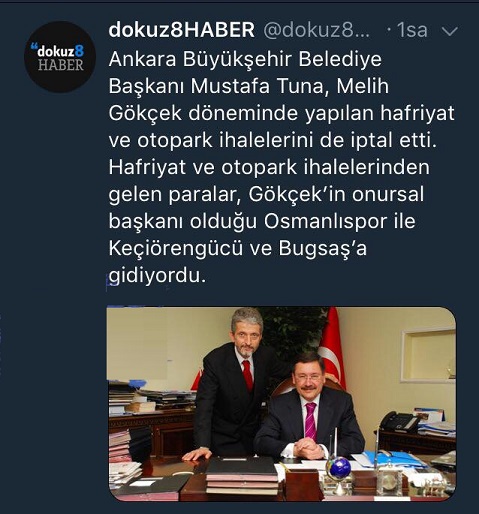Open the @dokuz8... account handle
Image resolution: width=479 pixels, height=514 pixels.
point(317,30)
